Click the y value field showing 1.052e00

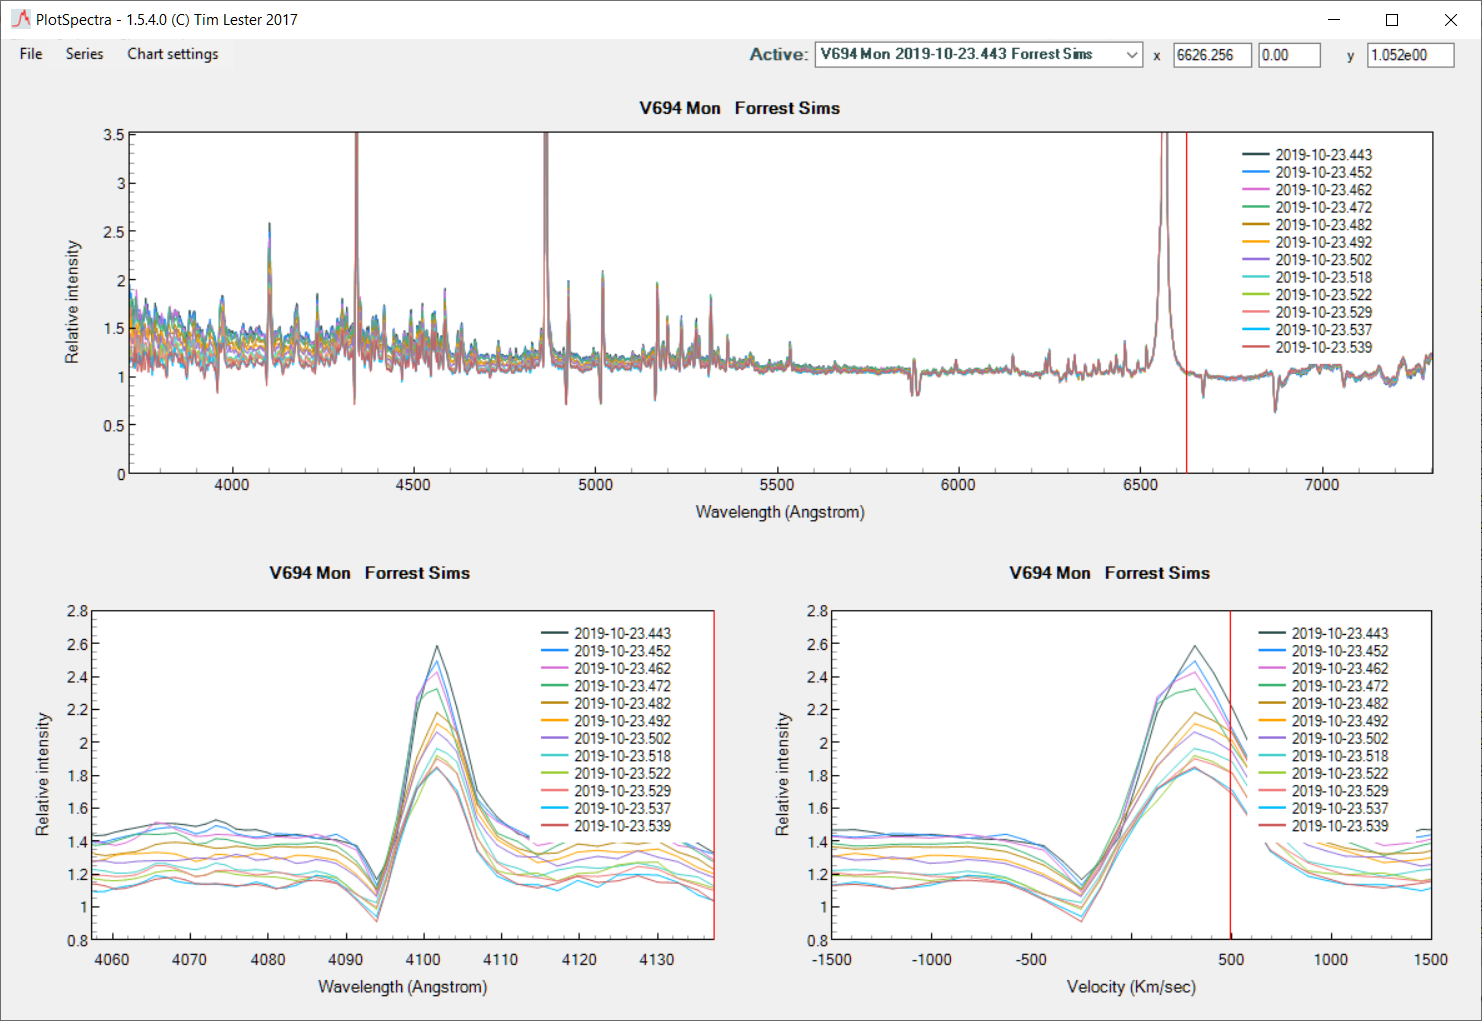point(1409,55)
